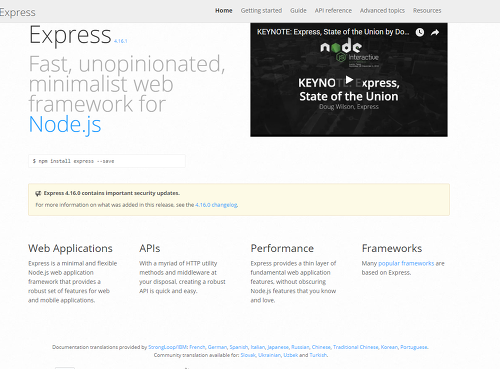Open the Portuguese translation link
This screenshot has height=369, width=500.
(x=414, y=347)
